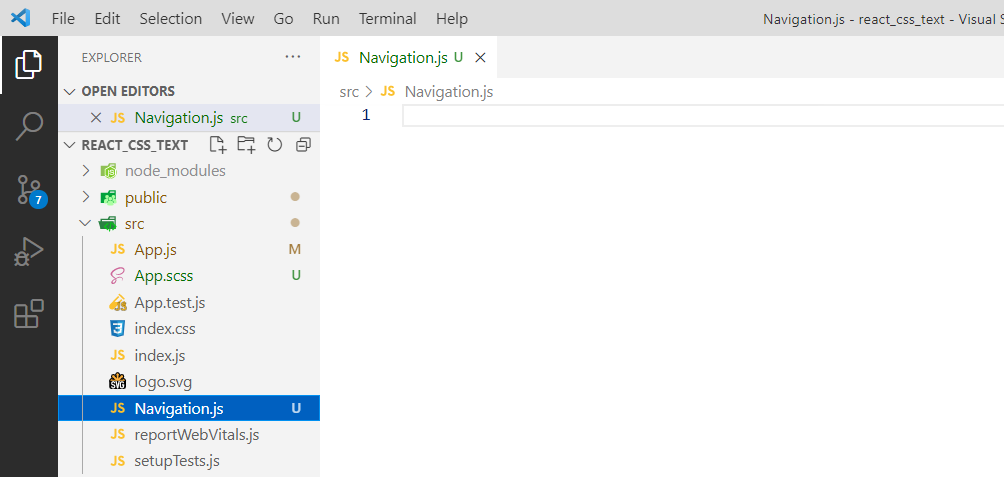Close the Navigation.js editor tab
1004x477 pixels.
pos(480,58)
